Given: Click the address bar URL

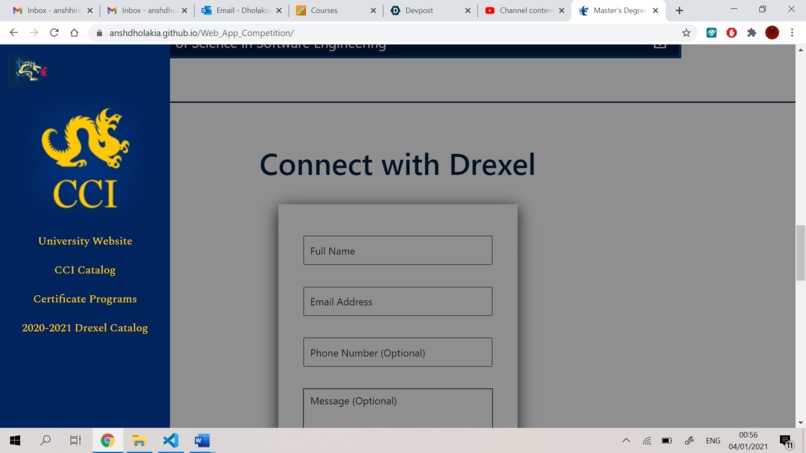Looking at the screenshot, I should pos(201,33).
